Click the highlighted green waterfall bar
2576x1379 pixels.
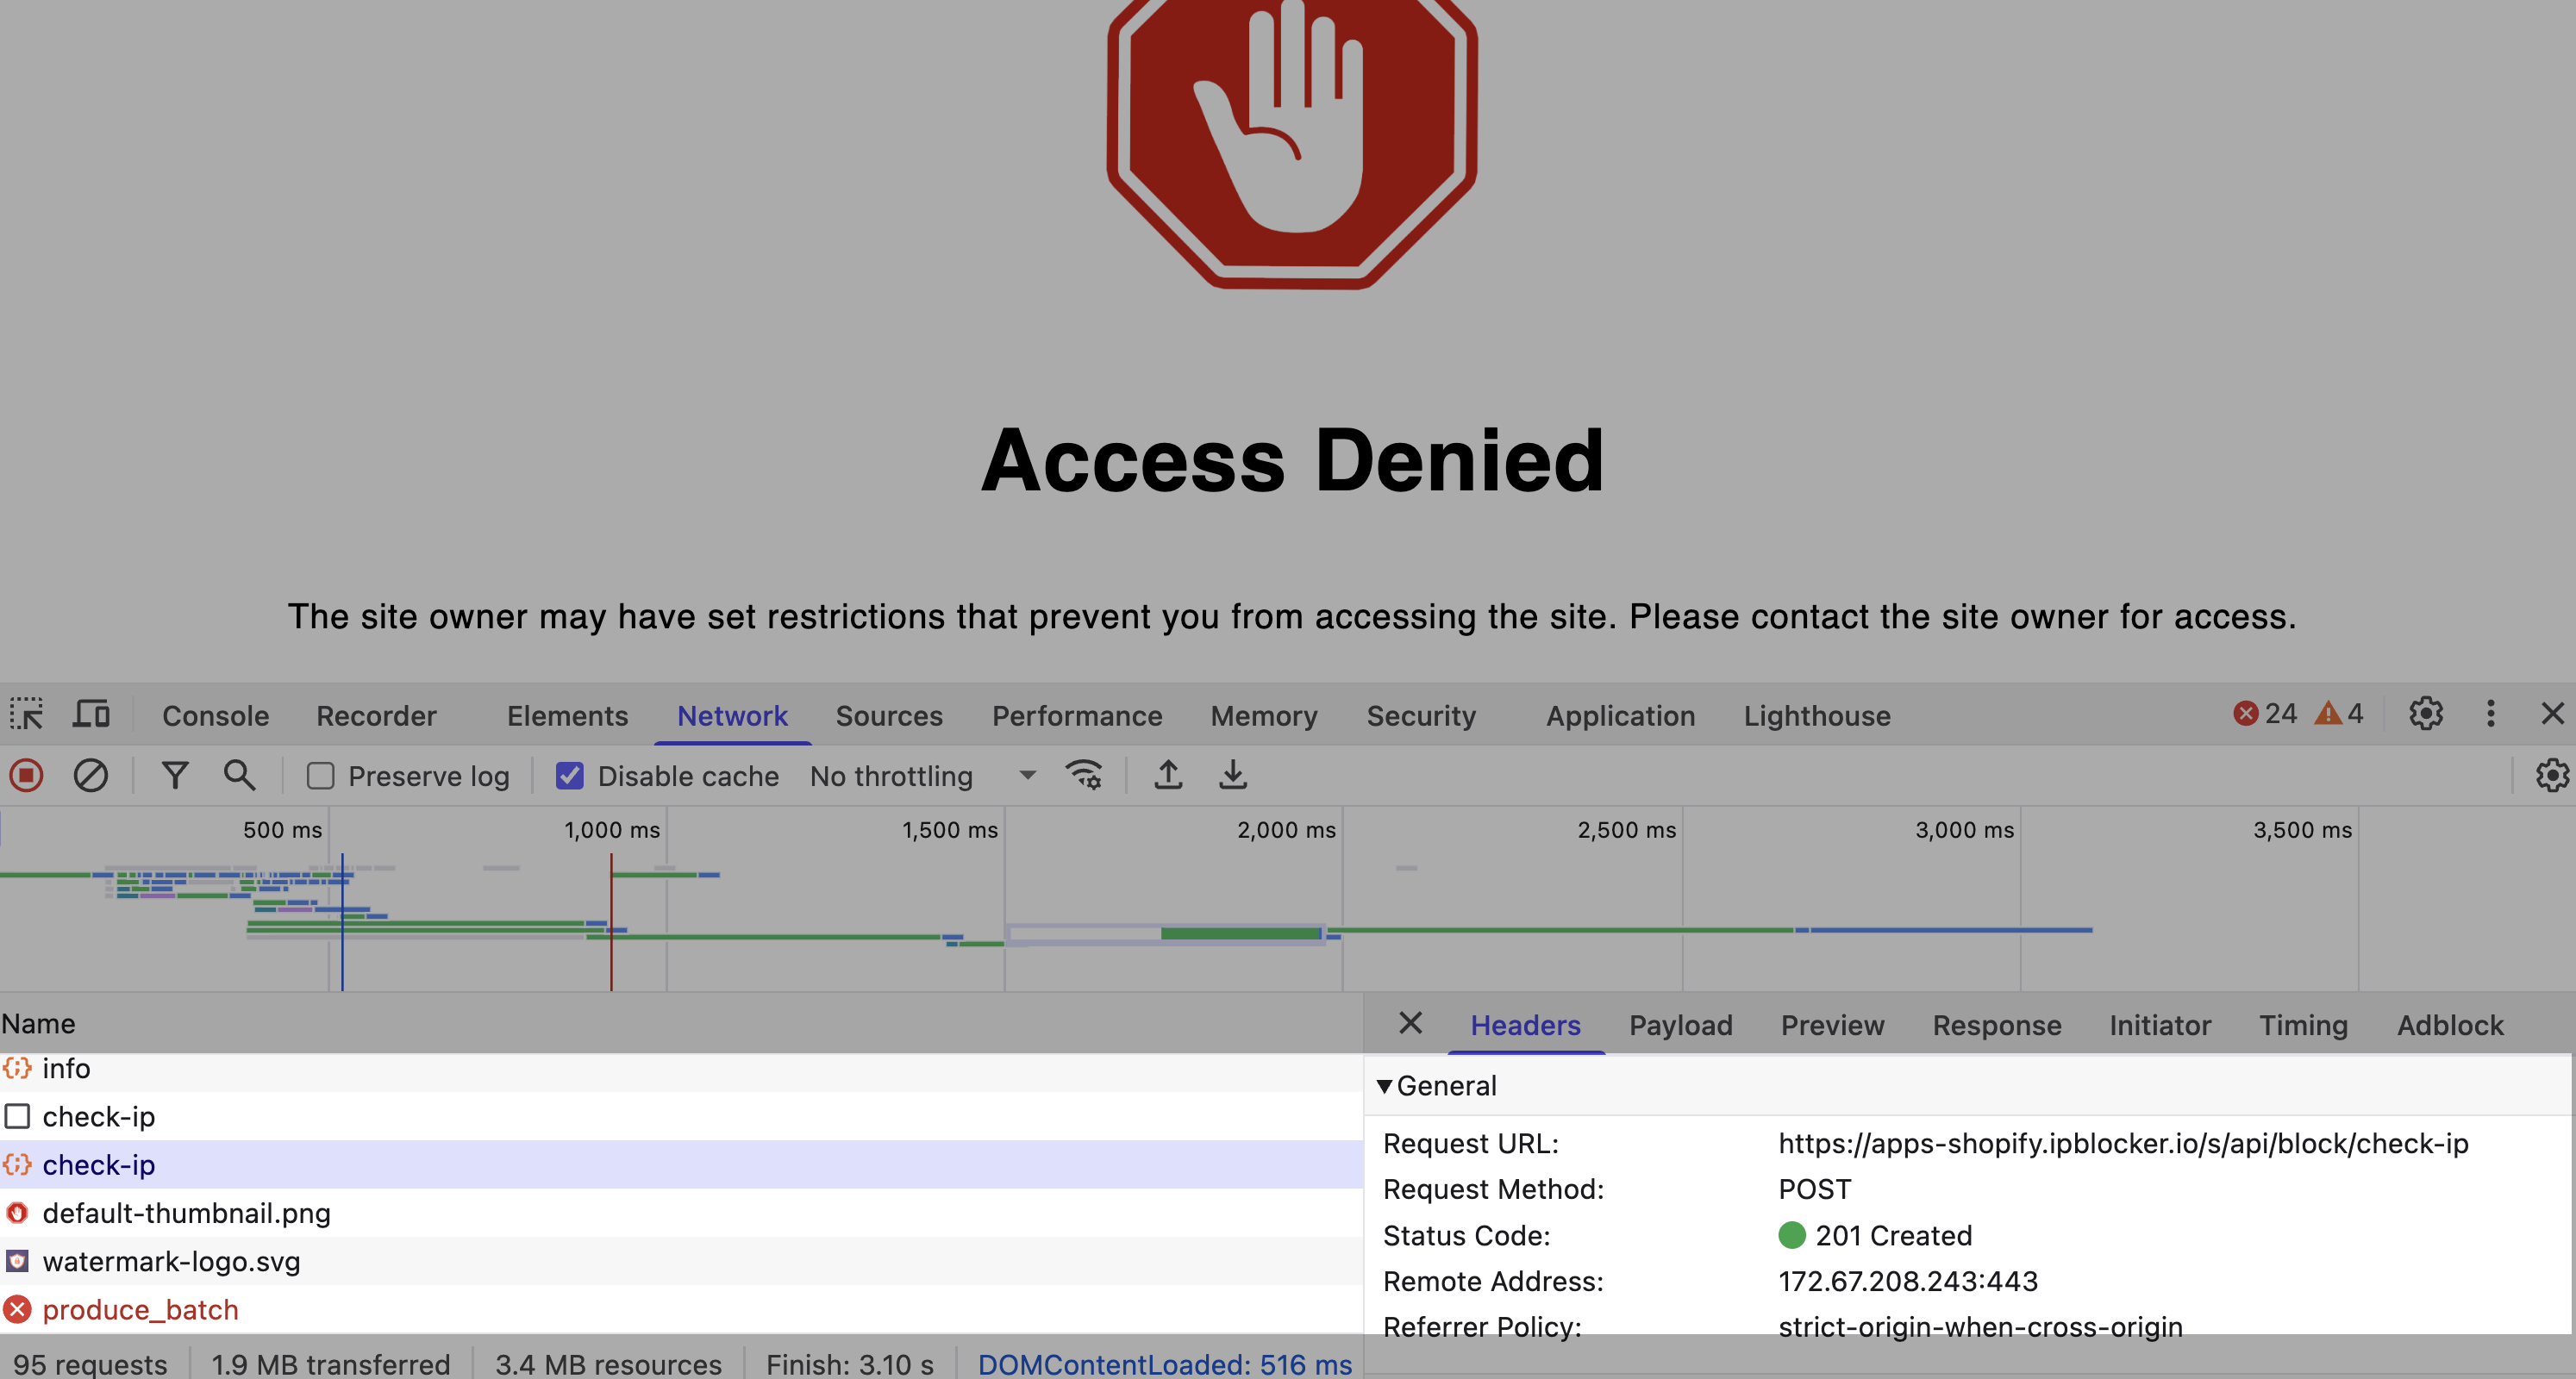(x=1240, y=933)
